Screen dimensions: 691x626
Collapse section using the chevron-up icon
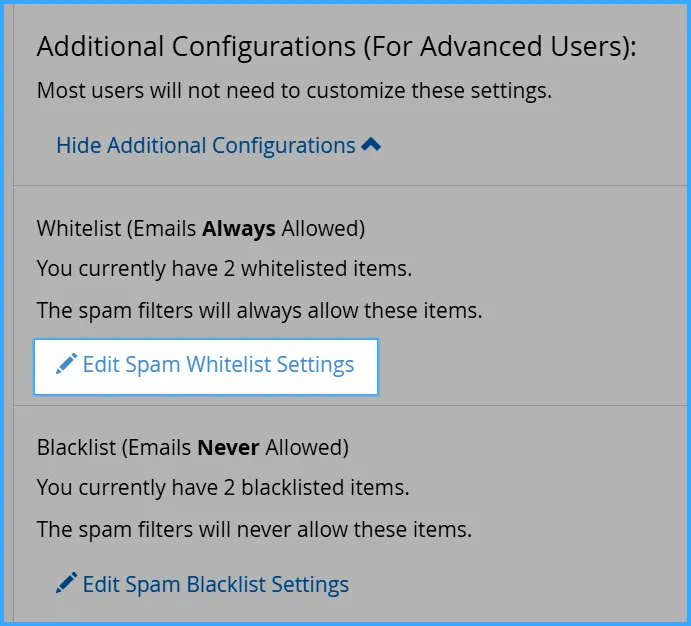(x=371, y=144)
